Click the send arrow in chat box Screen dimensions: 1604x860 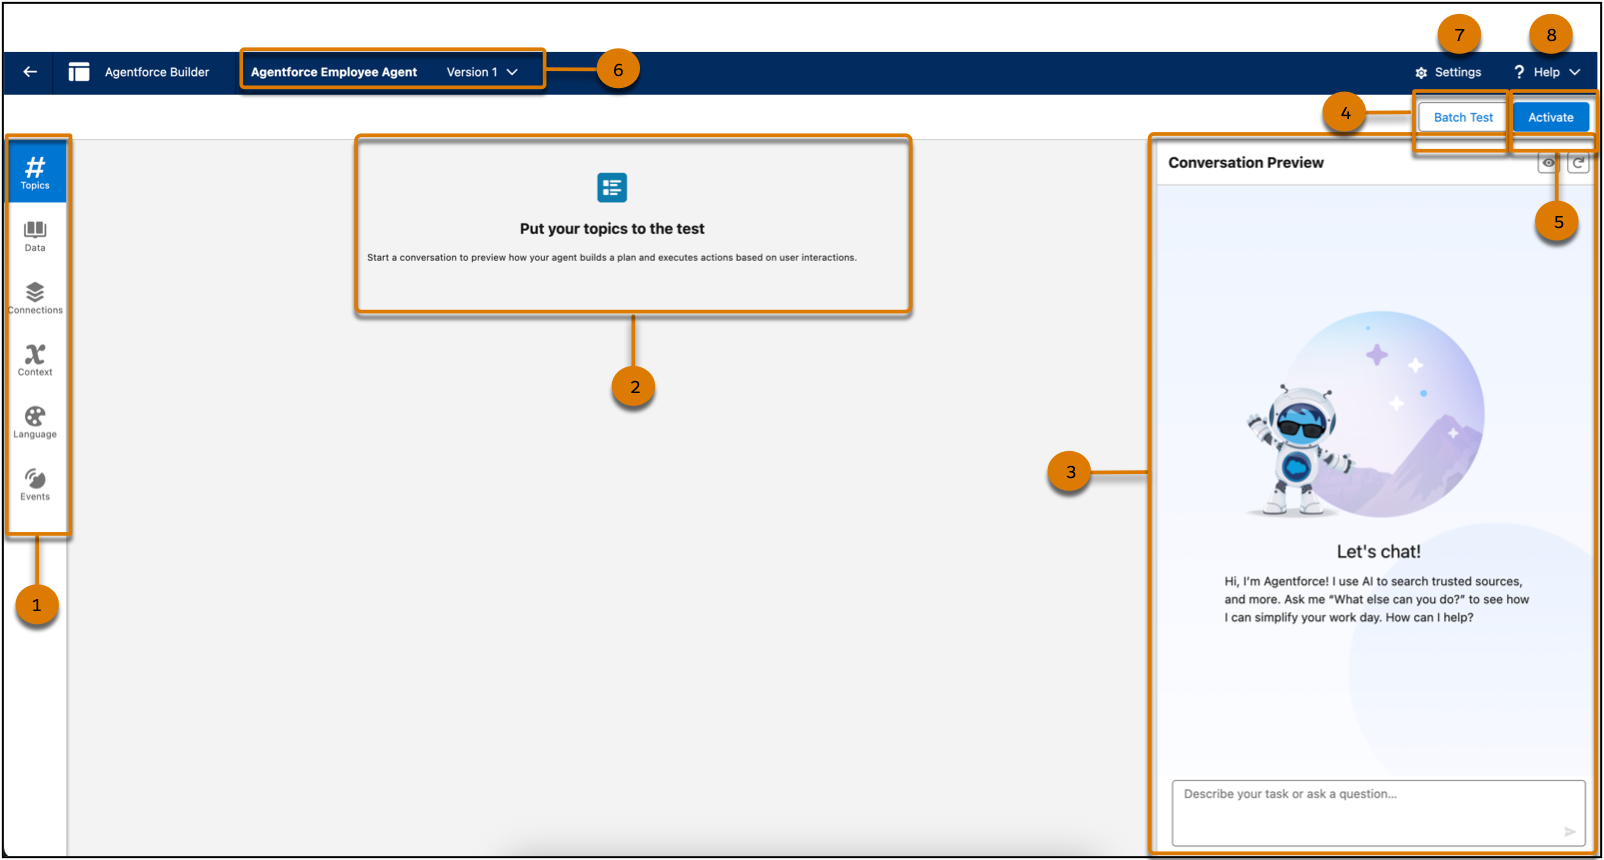[x=1570, y=832]
